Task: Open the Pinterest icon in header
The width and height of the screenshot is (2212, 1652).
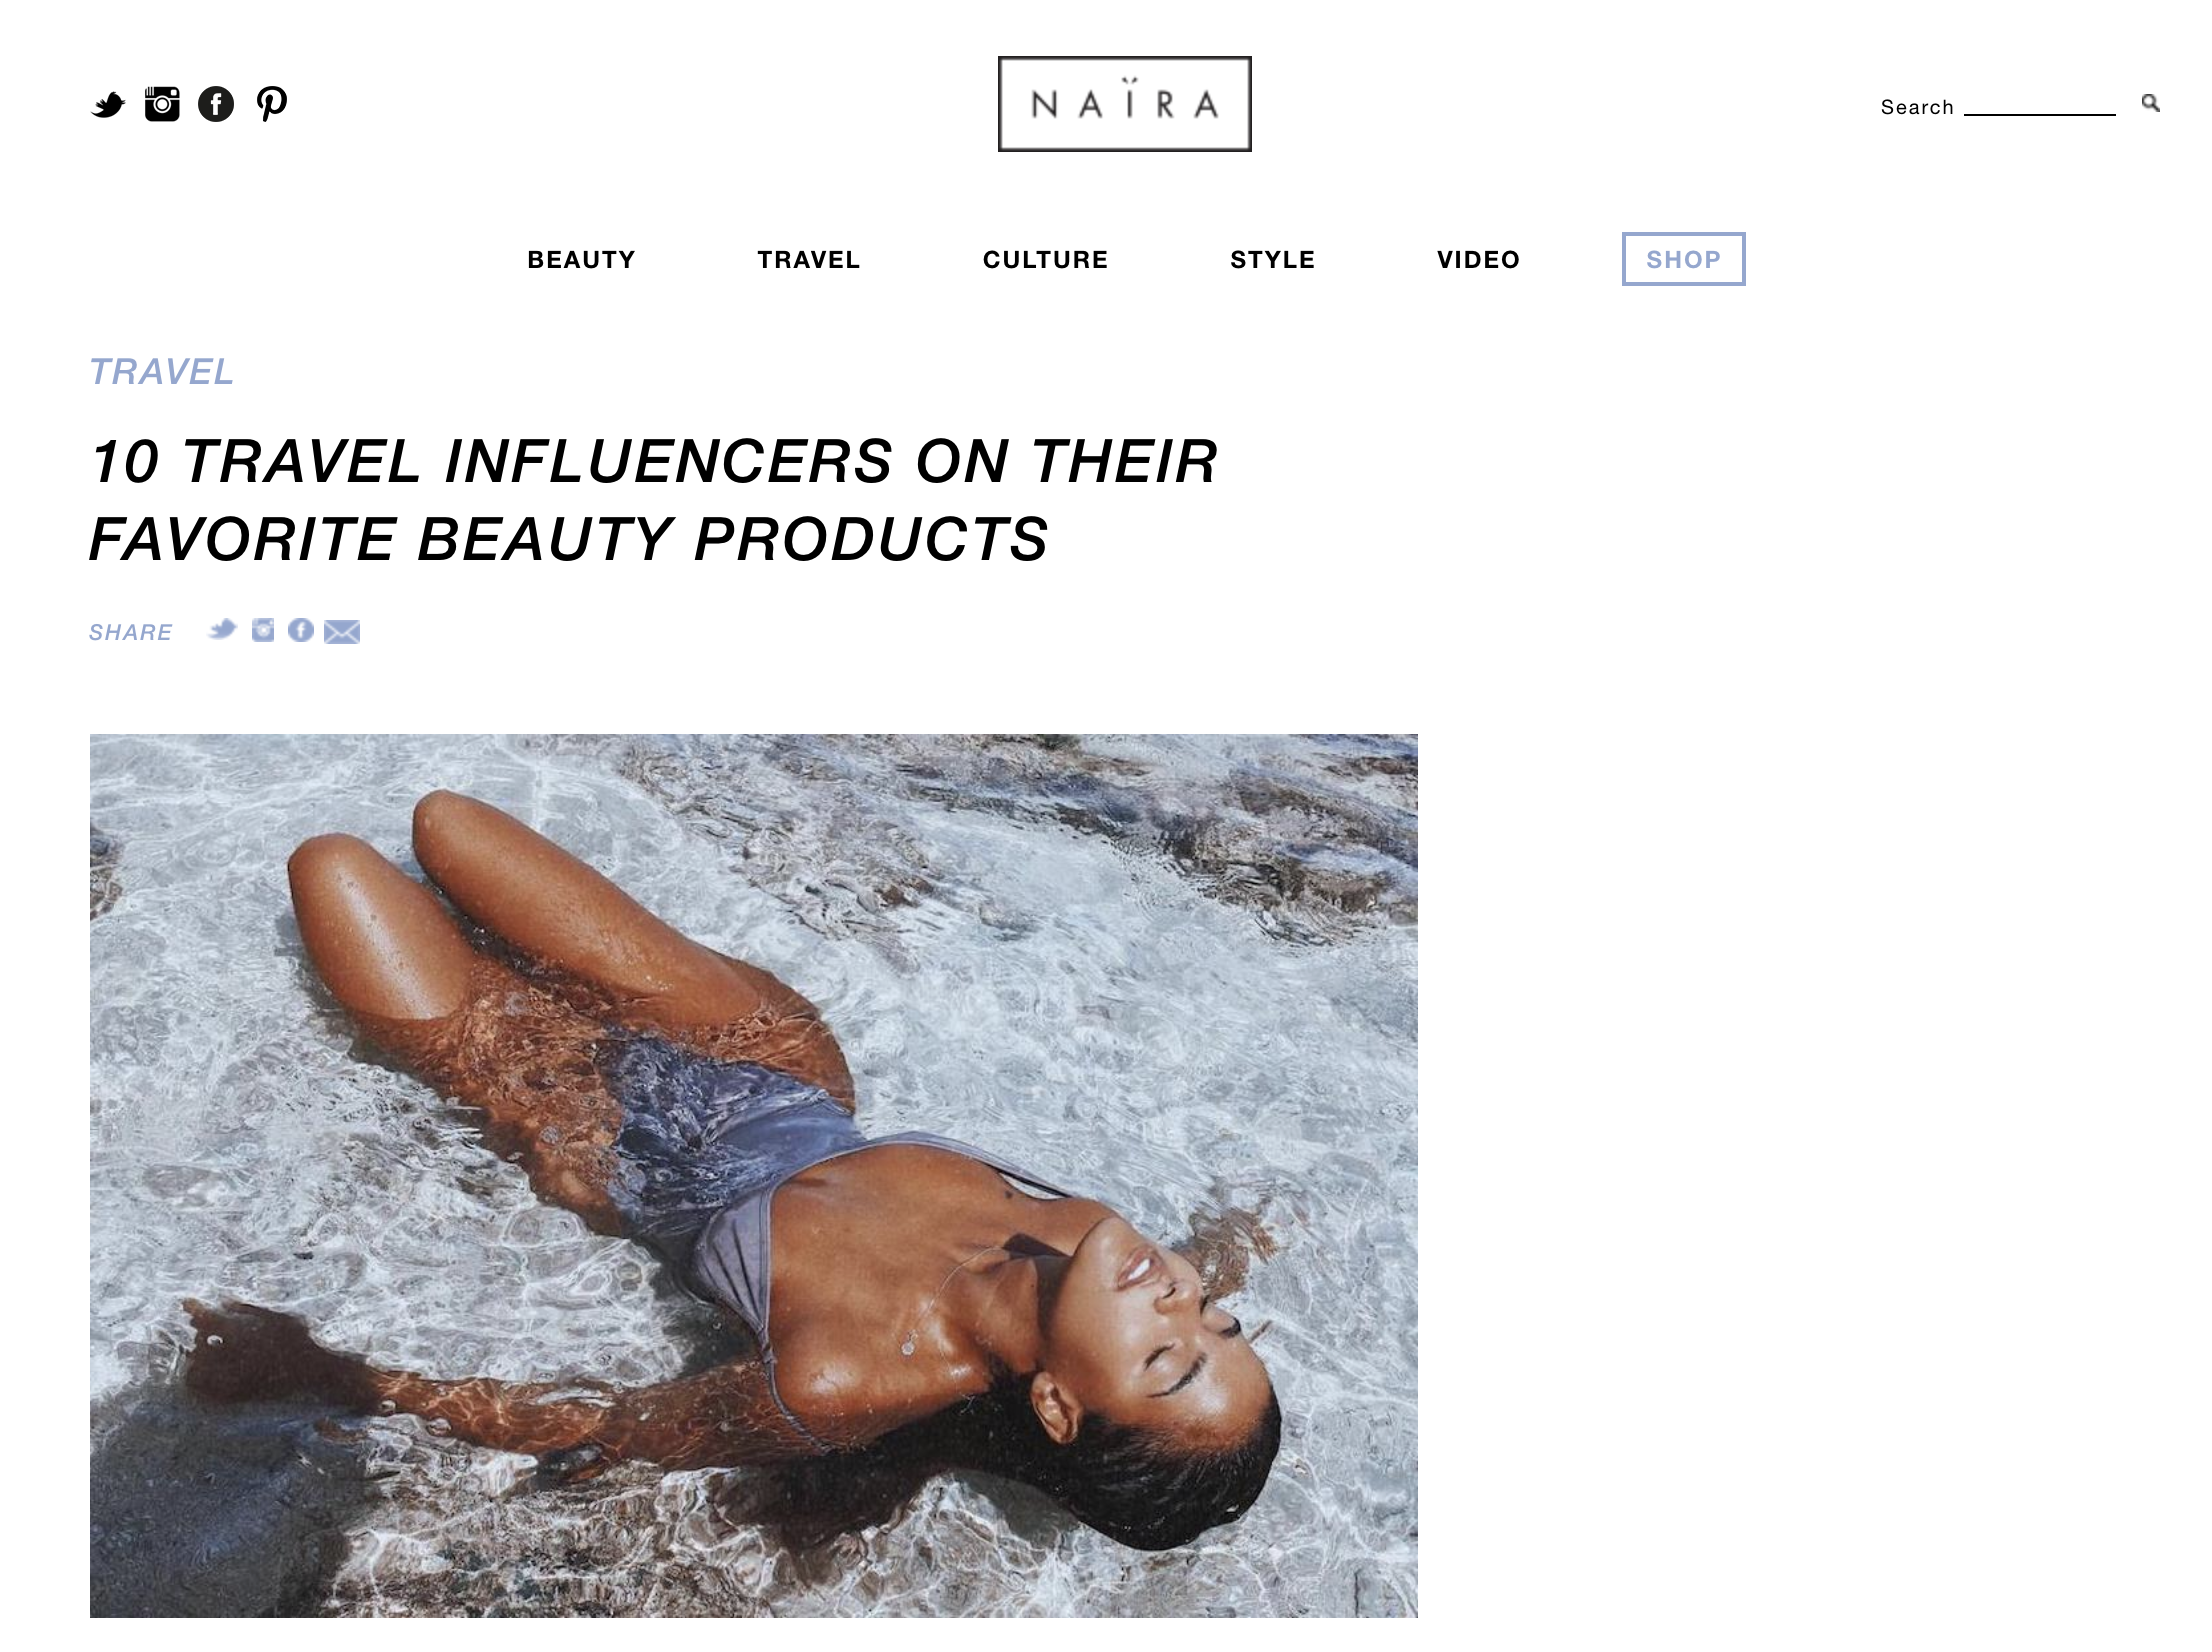Action: click(272, 104)
